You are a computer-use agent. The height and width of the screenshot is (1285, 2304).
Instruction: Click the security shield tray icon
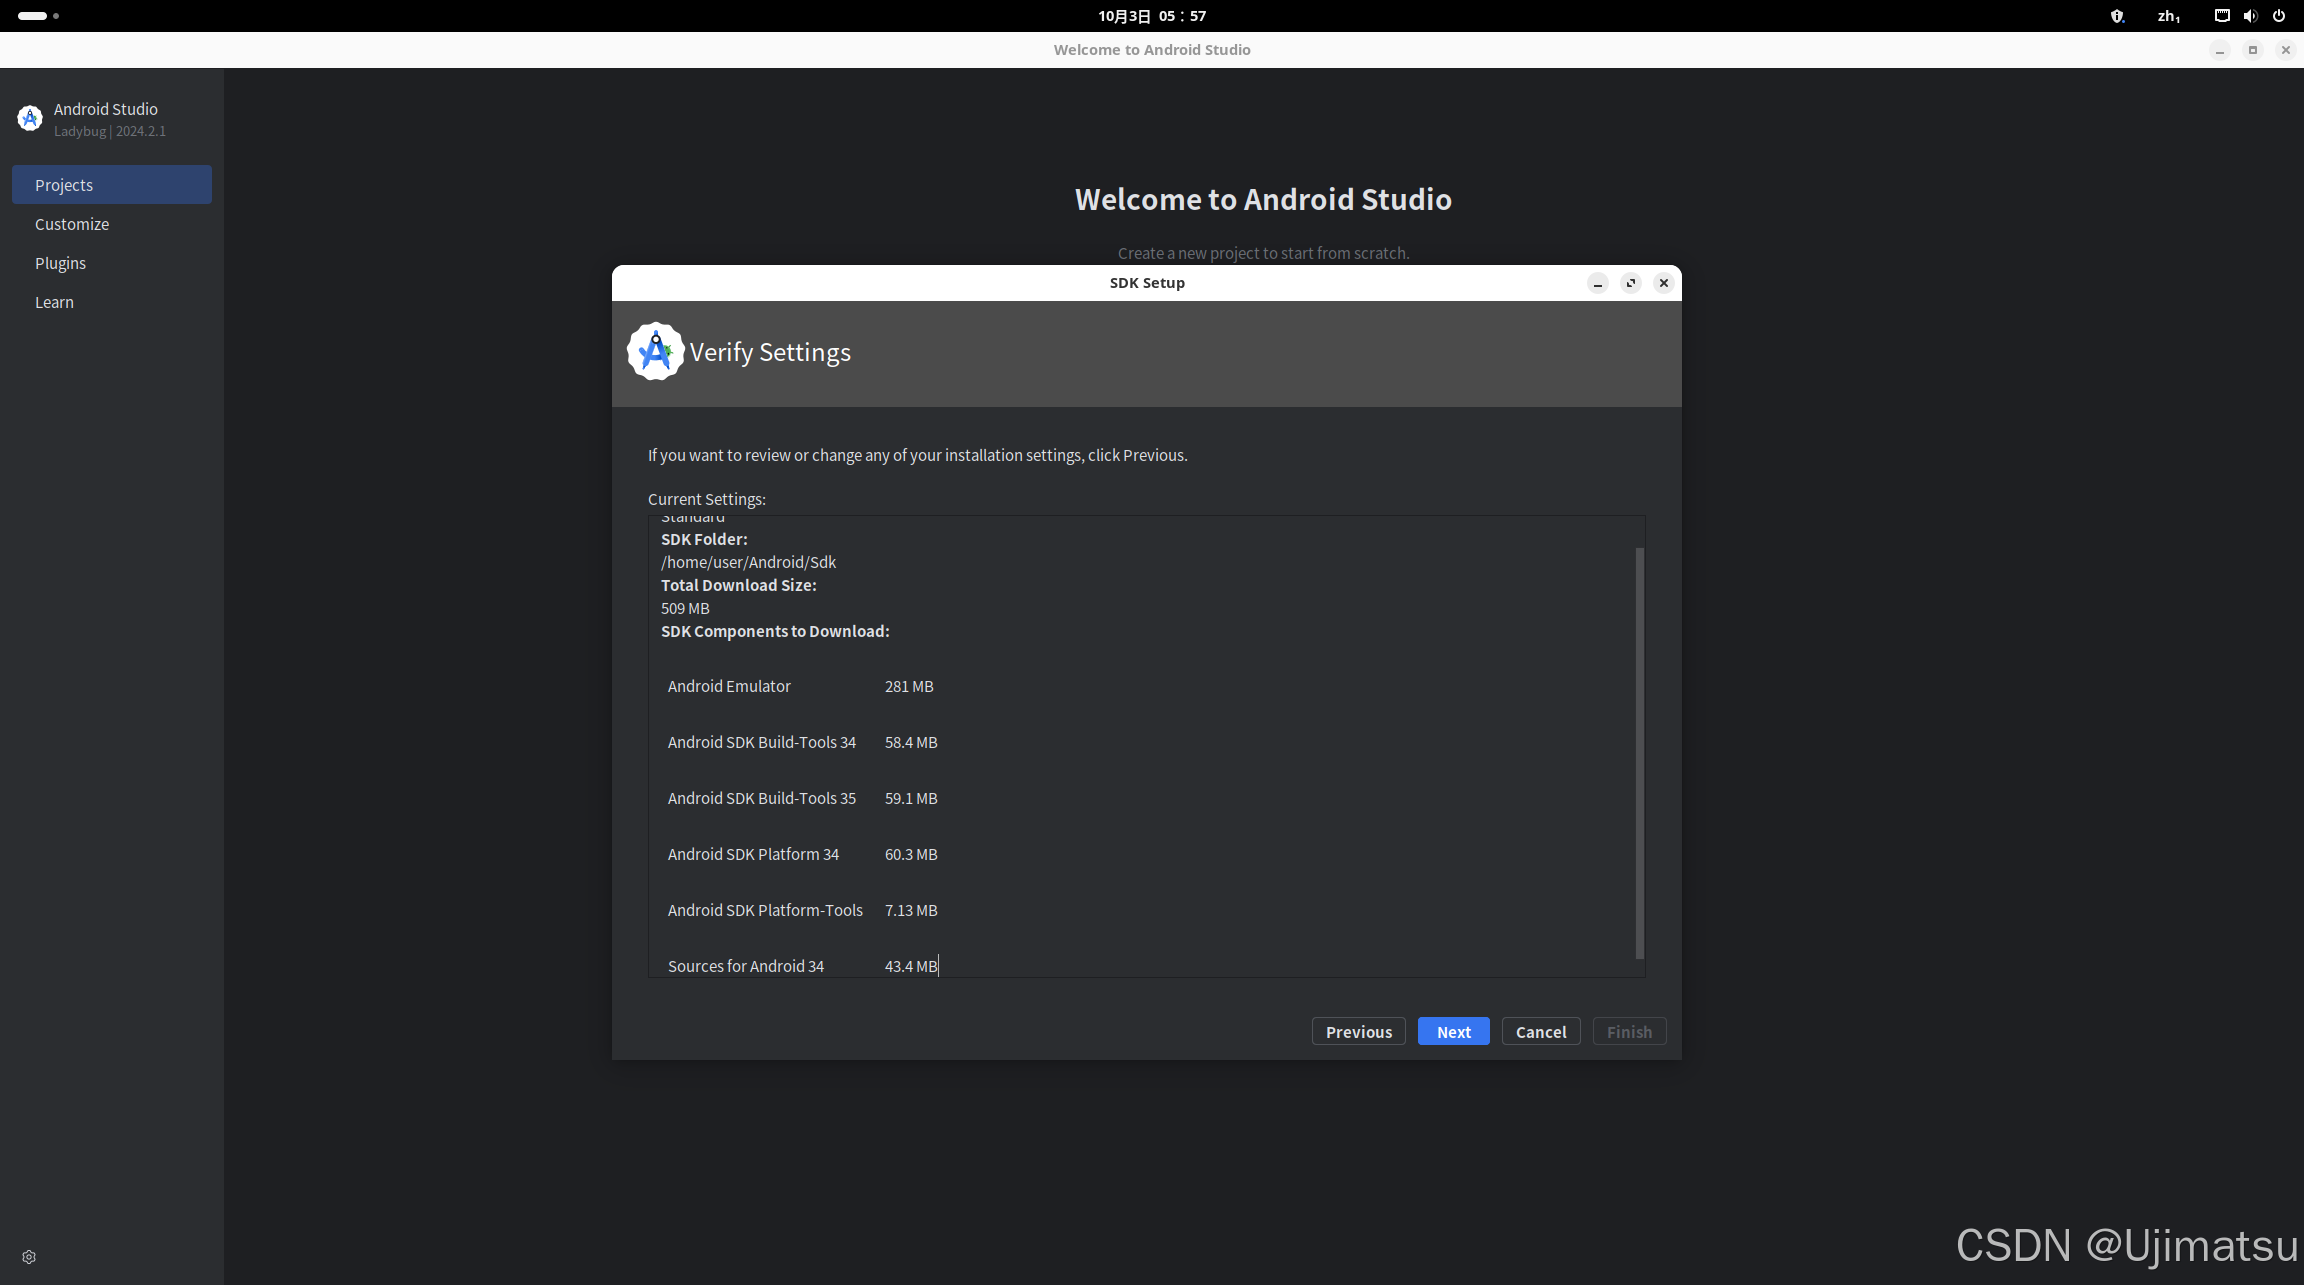coord(2117,16)
